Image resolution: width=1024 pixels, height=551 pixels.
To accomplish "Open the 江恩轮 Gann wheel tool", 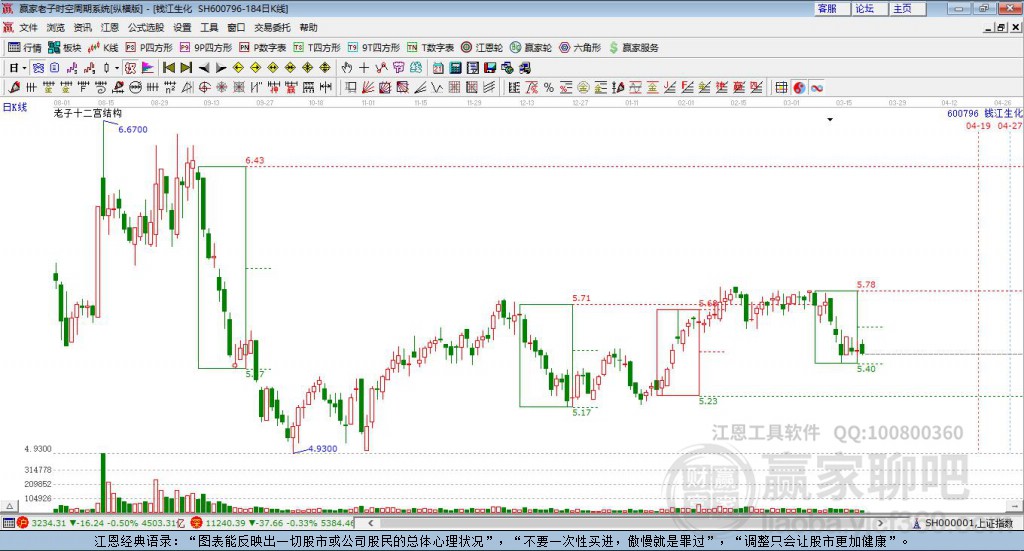I will pos(482,48).
